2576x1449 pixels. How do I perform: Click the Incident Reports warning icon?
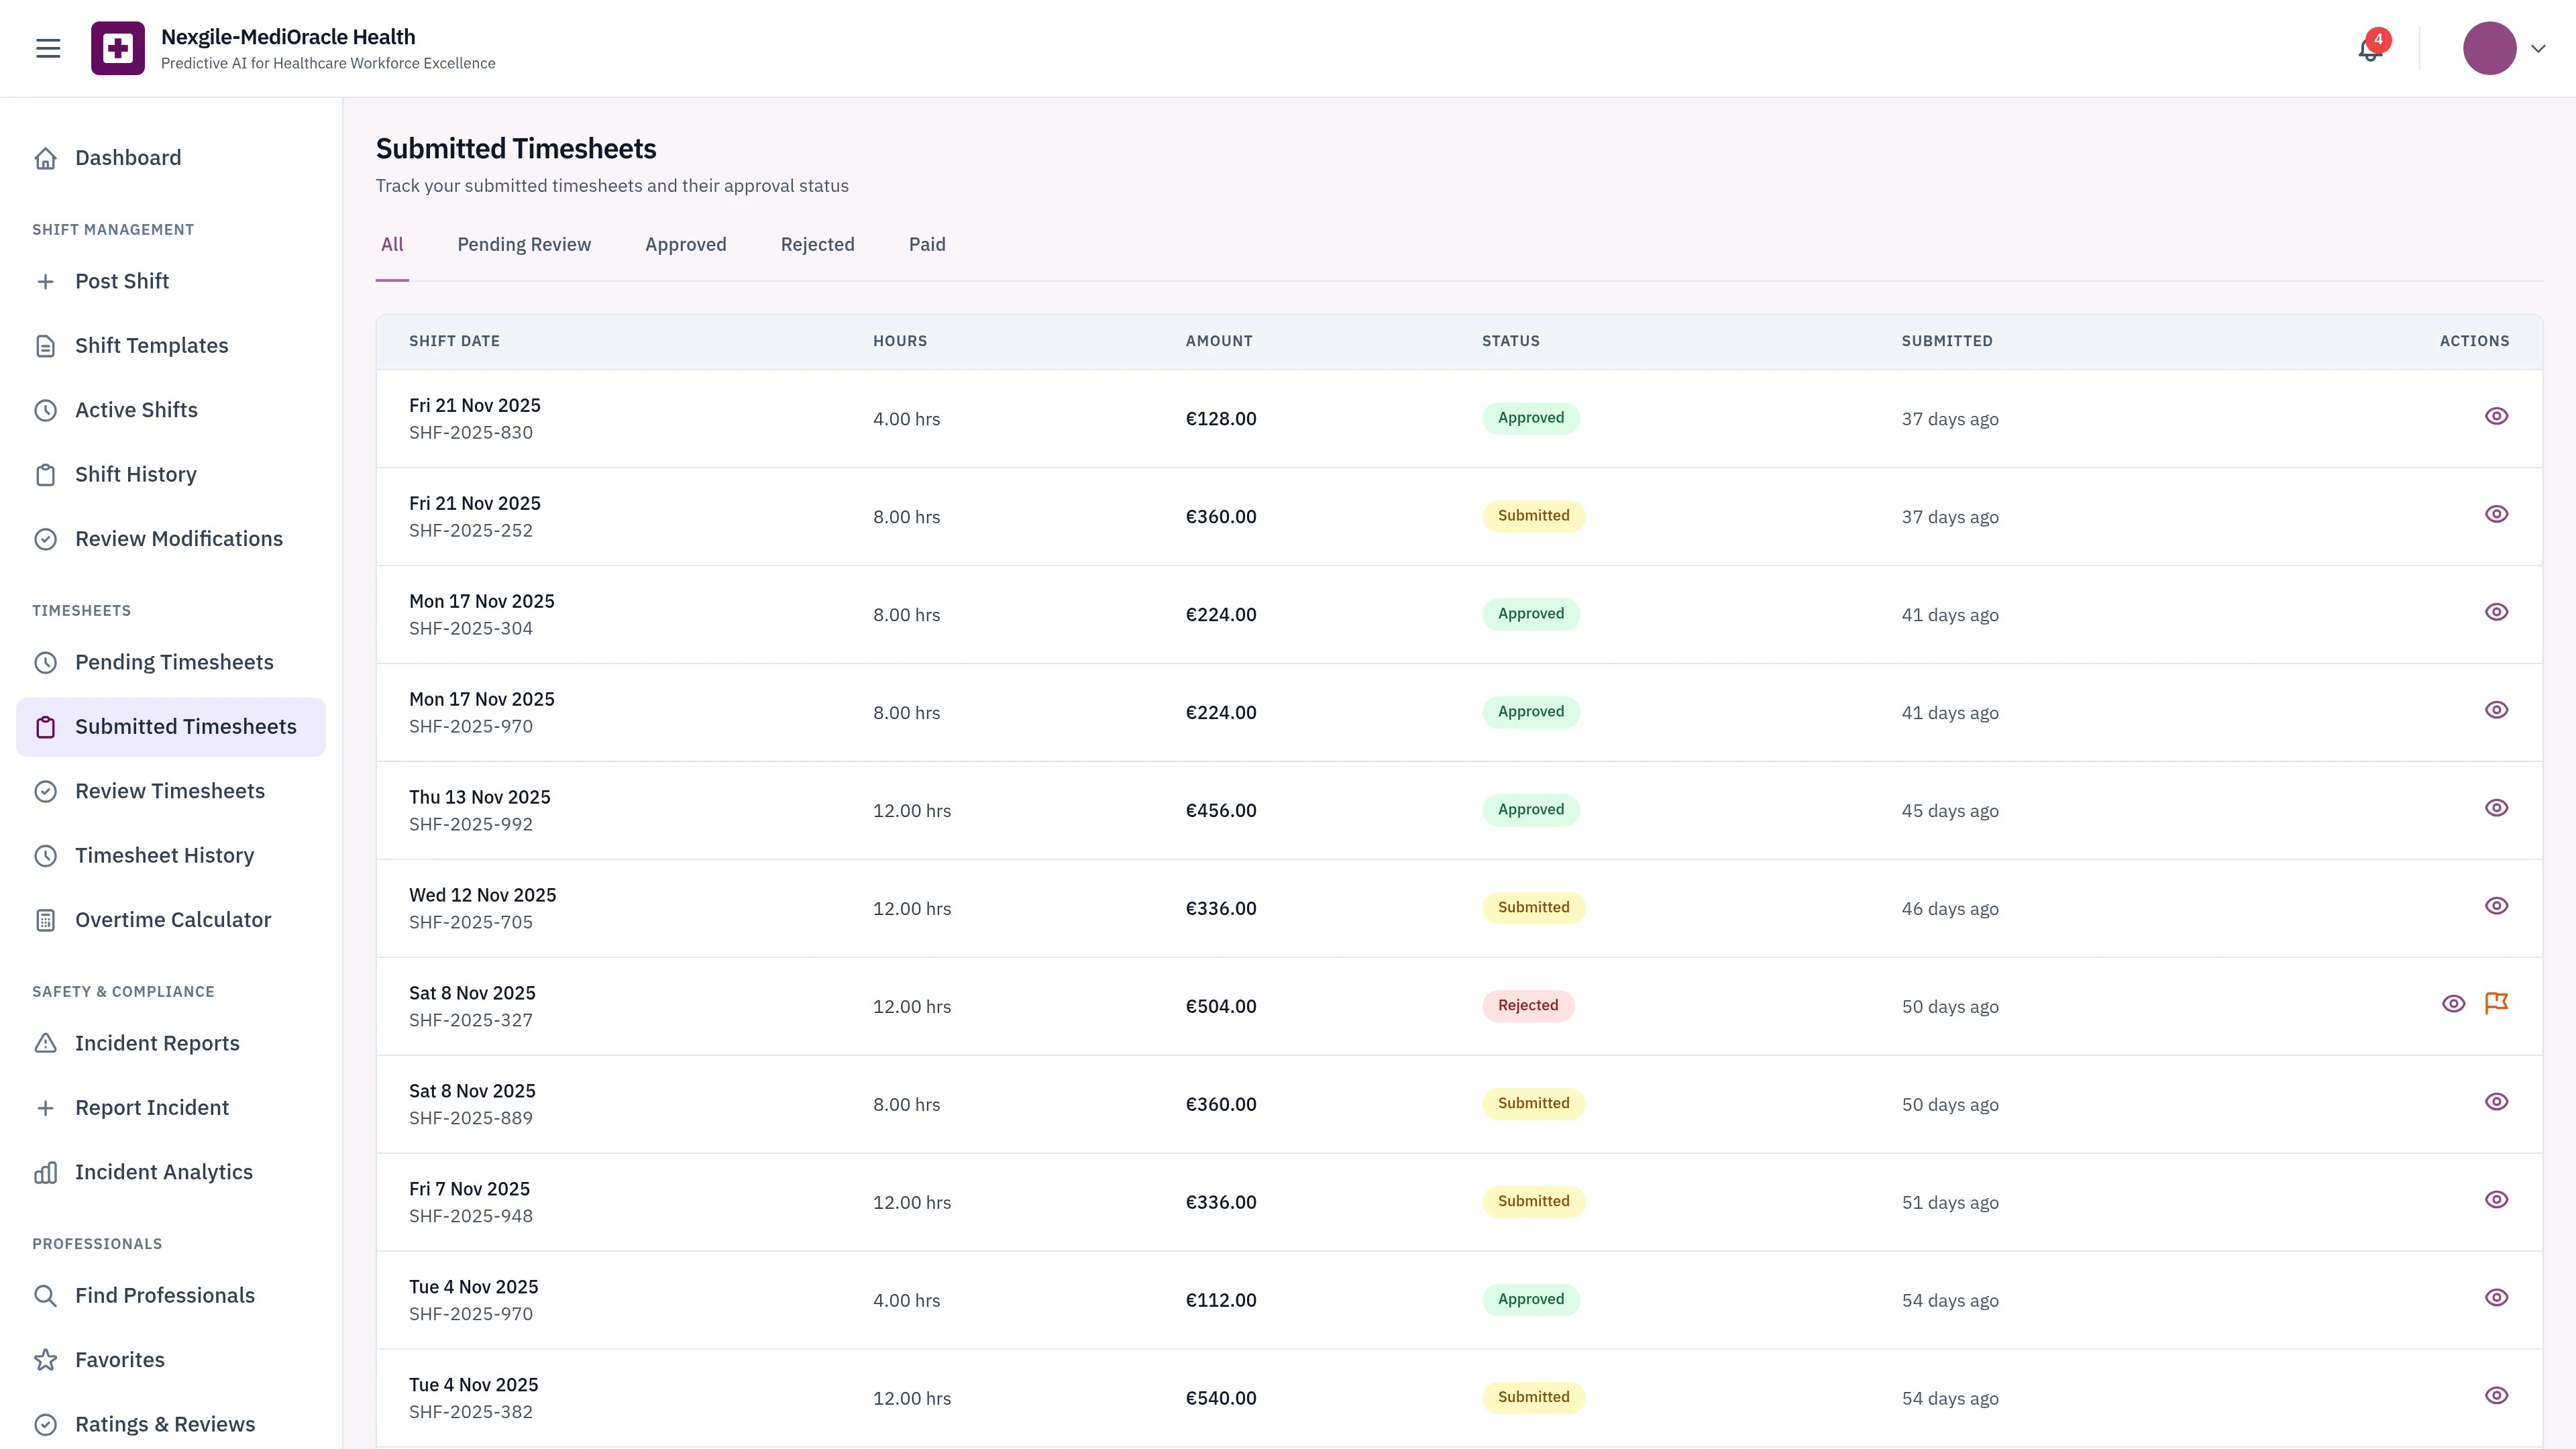(x=46, y=1043)
